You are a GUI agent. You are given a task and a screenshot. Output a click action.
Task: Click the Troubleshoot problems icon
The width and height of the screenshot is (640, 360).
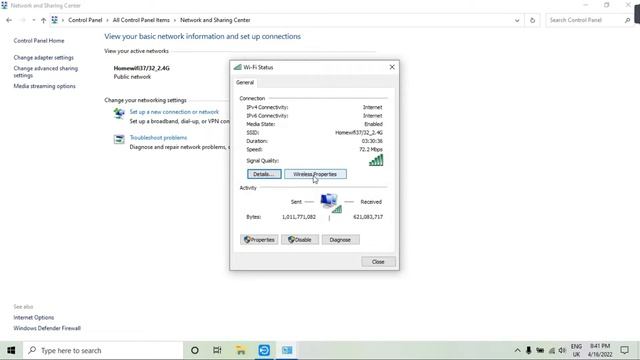pyautogui.click(x=119, y=139)
